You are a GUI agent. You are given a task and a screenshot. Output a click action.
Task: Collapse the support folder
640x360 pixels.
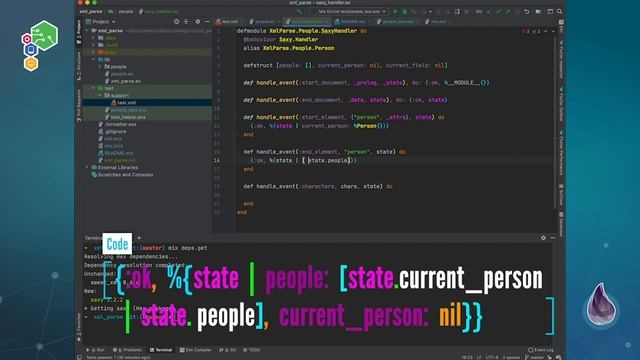point(100,95)
